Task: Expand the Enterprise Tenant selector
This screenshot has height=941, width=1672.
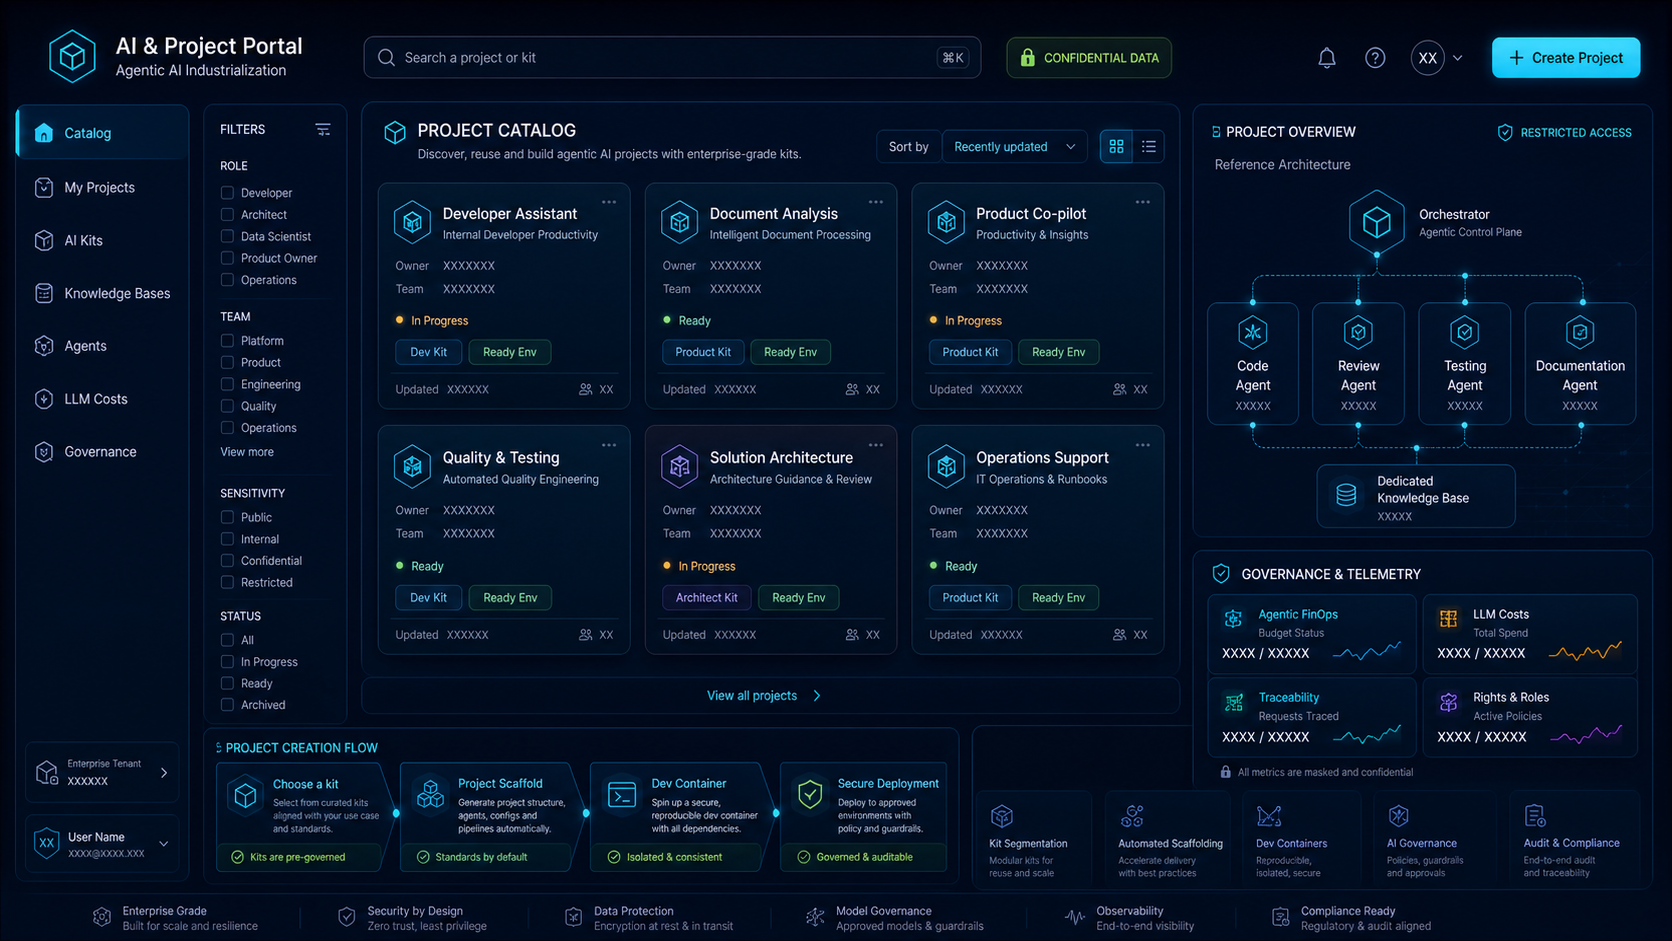Action: (x=102, y=772)
